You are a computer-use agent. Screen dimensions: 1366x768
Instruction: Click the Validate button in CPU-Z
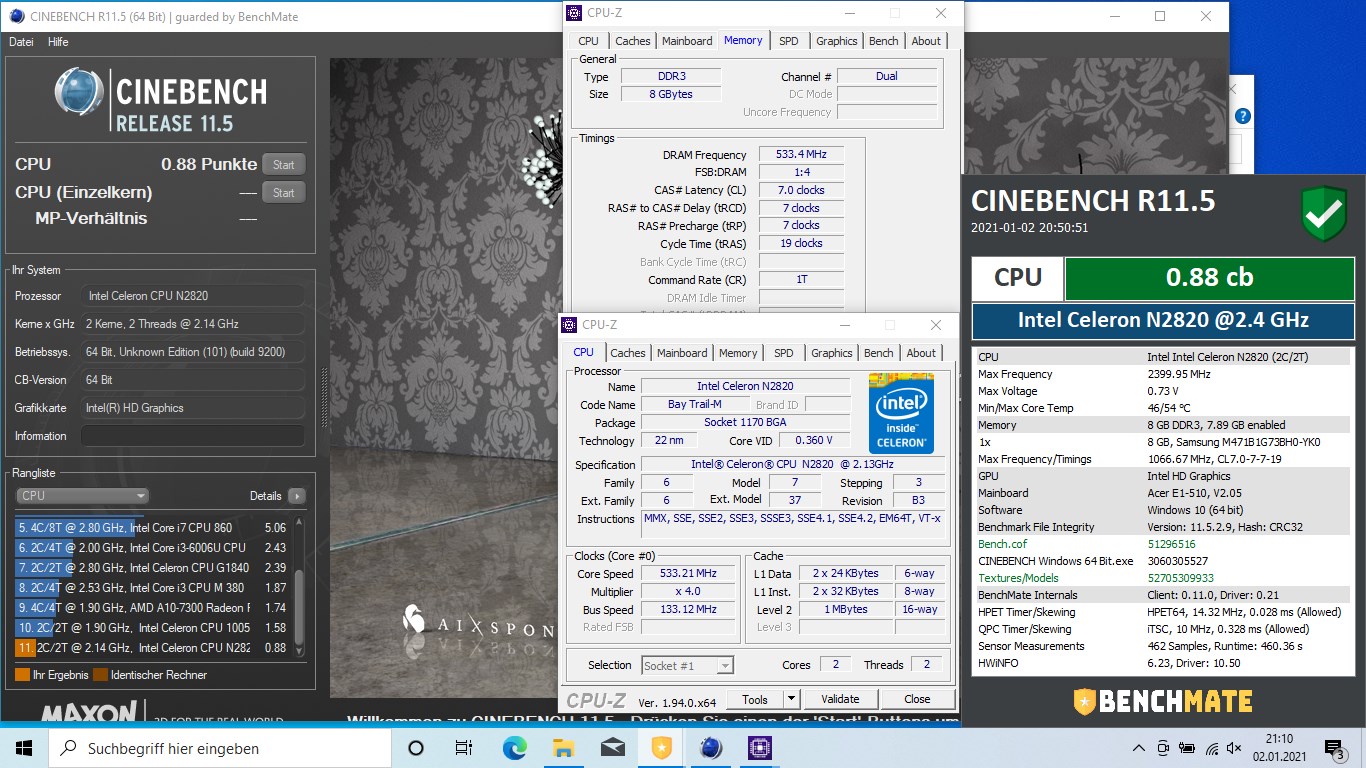pos(840,699)
